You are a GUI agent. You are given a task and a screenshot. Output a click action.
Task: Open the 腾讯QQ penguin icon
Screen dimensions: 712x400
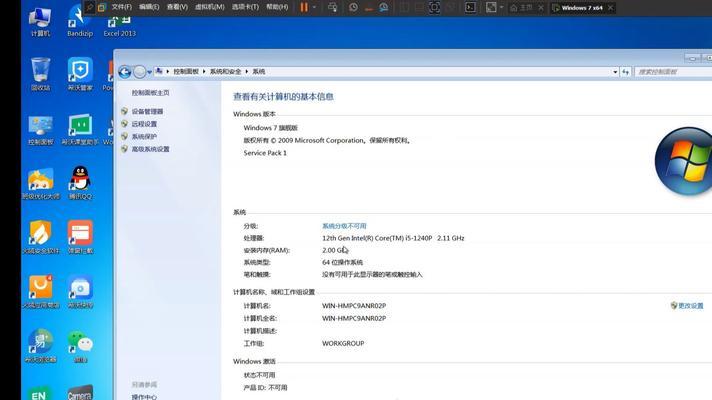80,183
